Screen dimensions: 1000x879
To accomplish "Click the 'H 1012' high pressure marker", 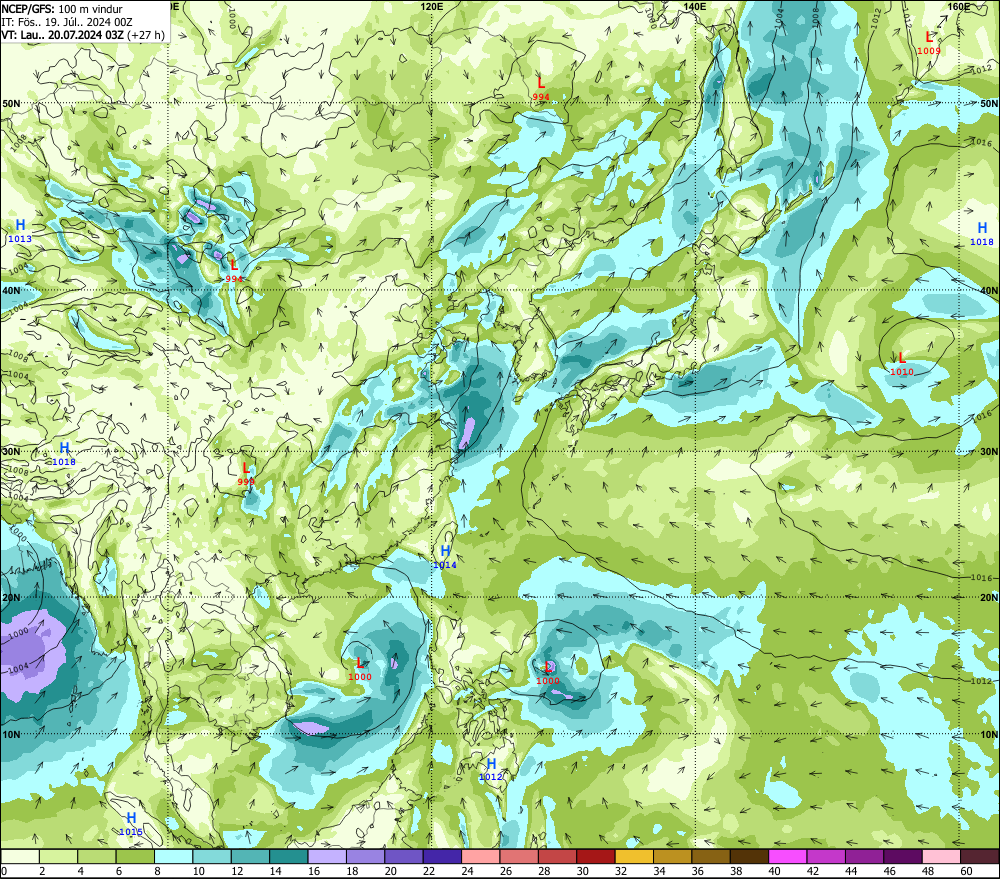I will (491, 769).
